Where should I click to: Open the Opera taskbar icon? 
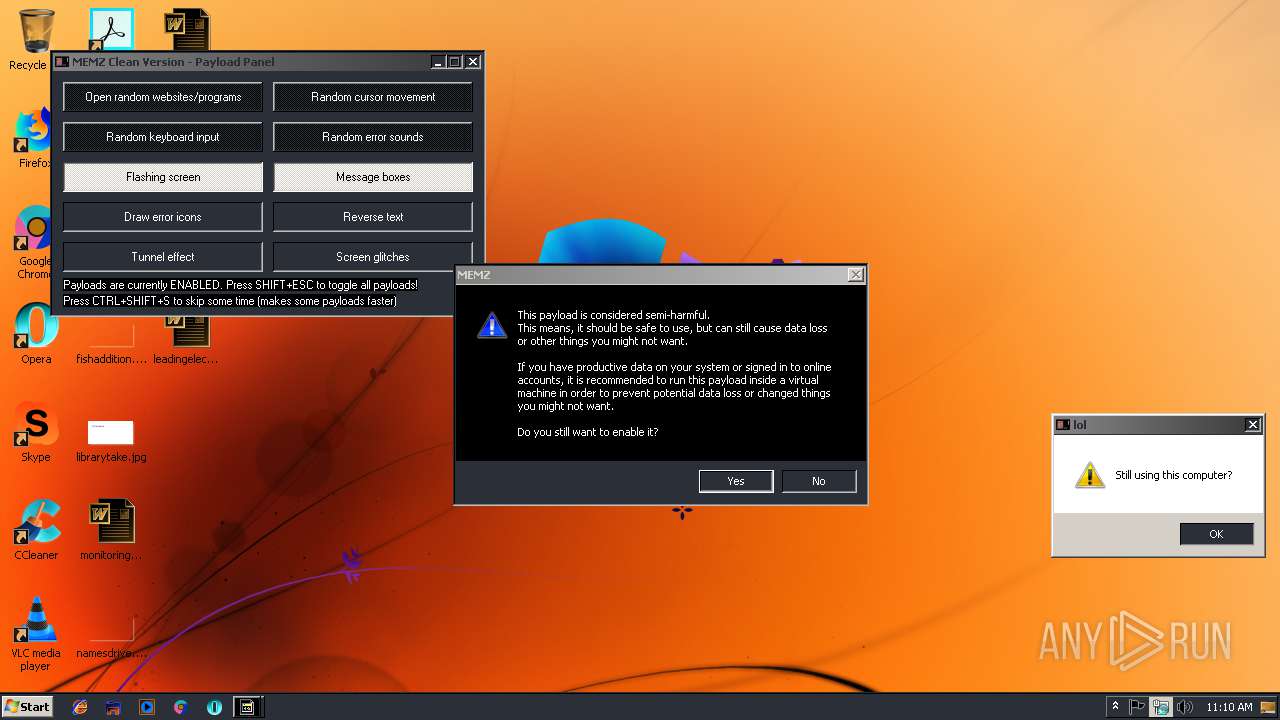[214, 707]
